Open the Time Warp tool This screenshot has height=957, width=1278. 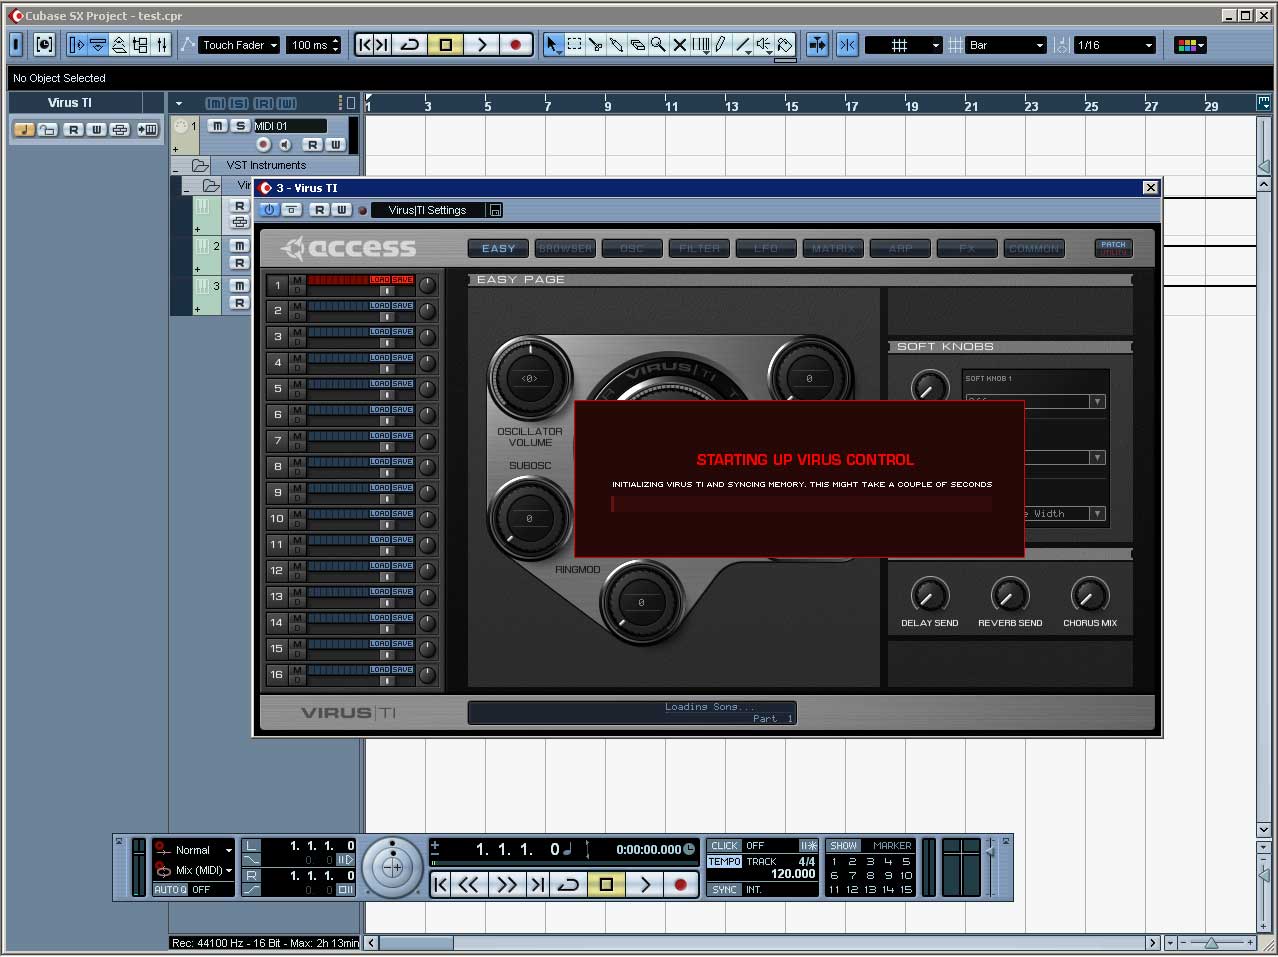[701, 45]
